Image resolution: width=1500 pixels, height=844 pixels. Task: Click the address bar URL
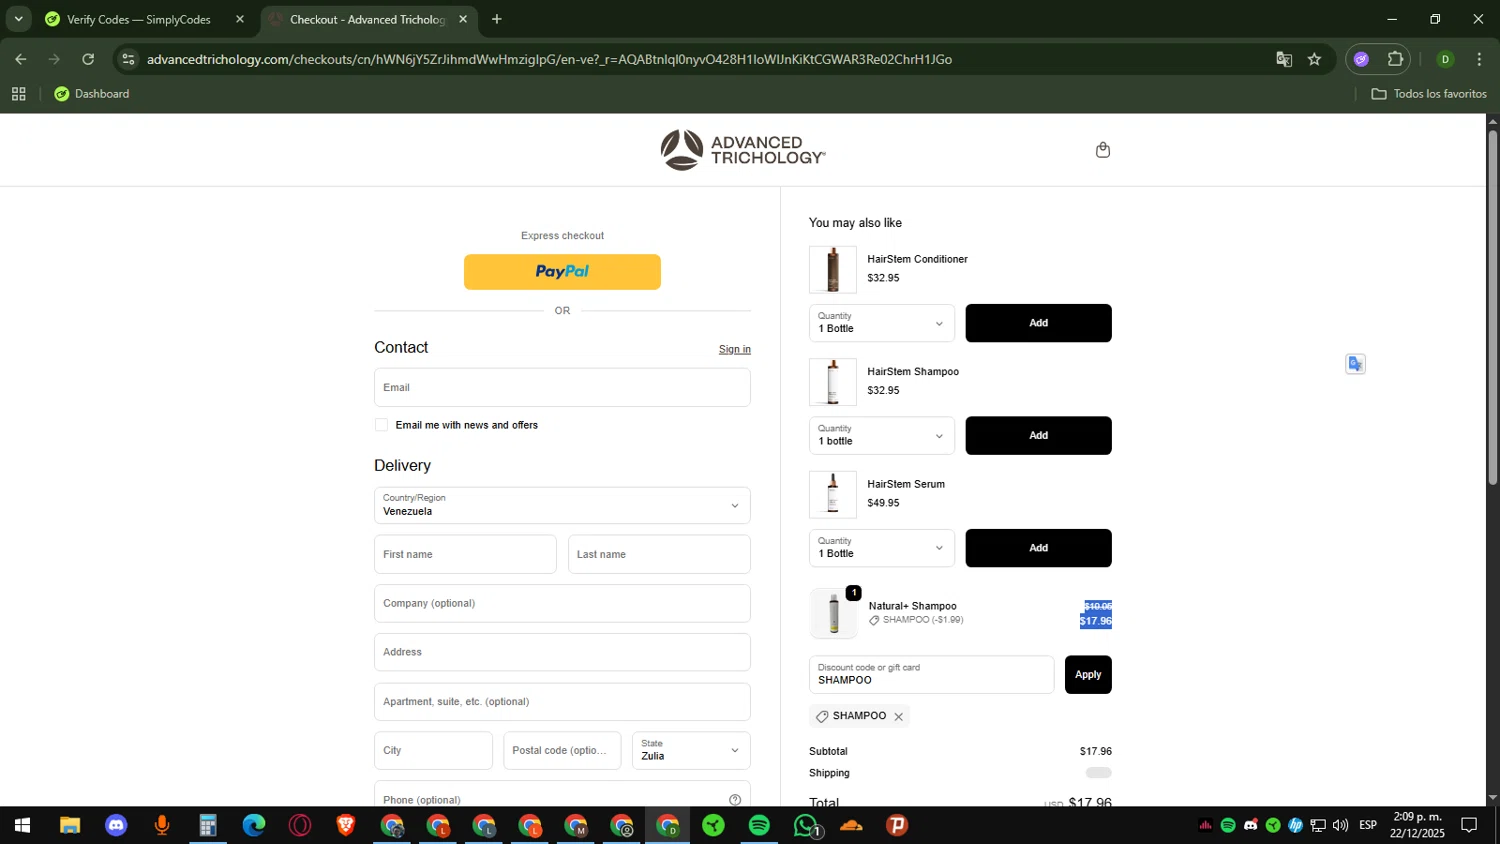pos(549,59)
